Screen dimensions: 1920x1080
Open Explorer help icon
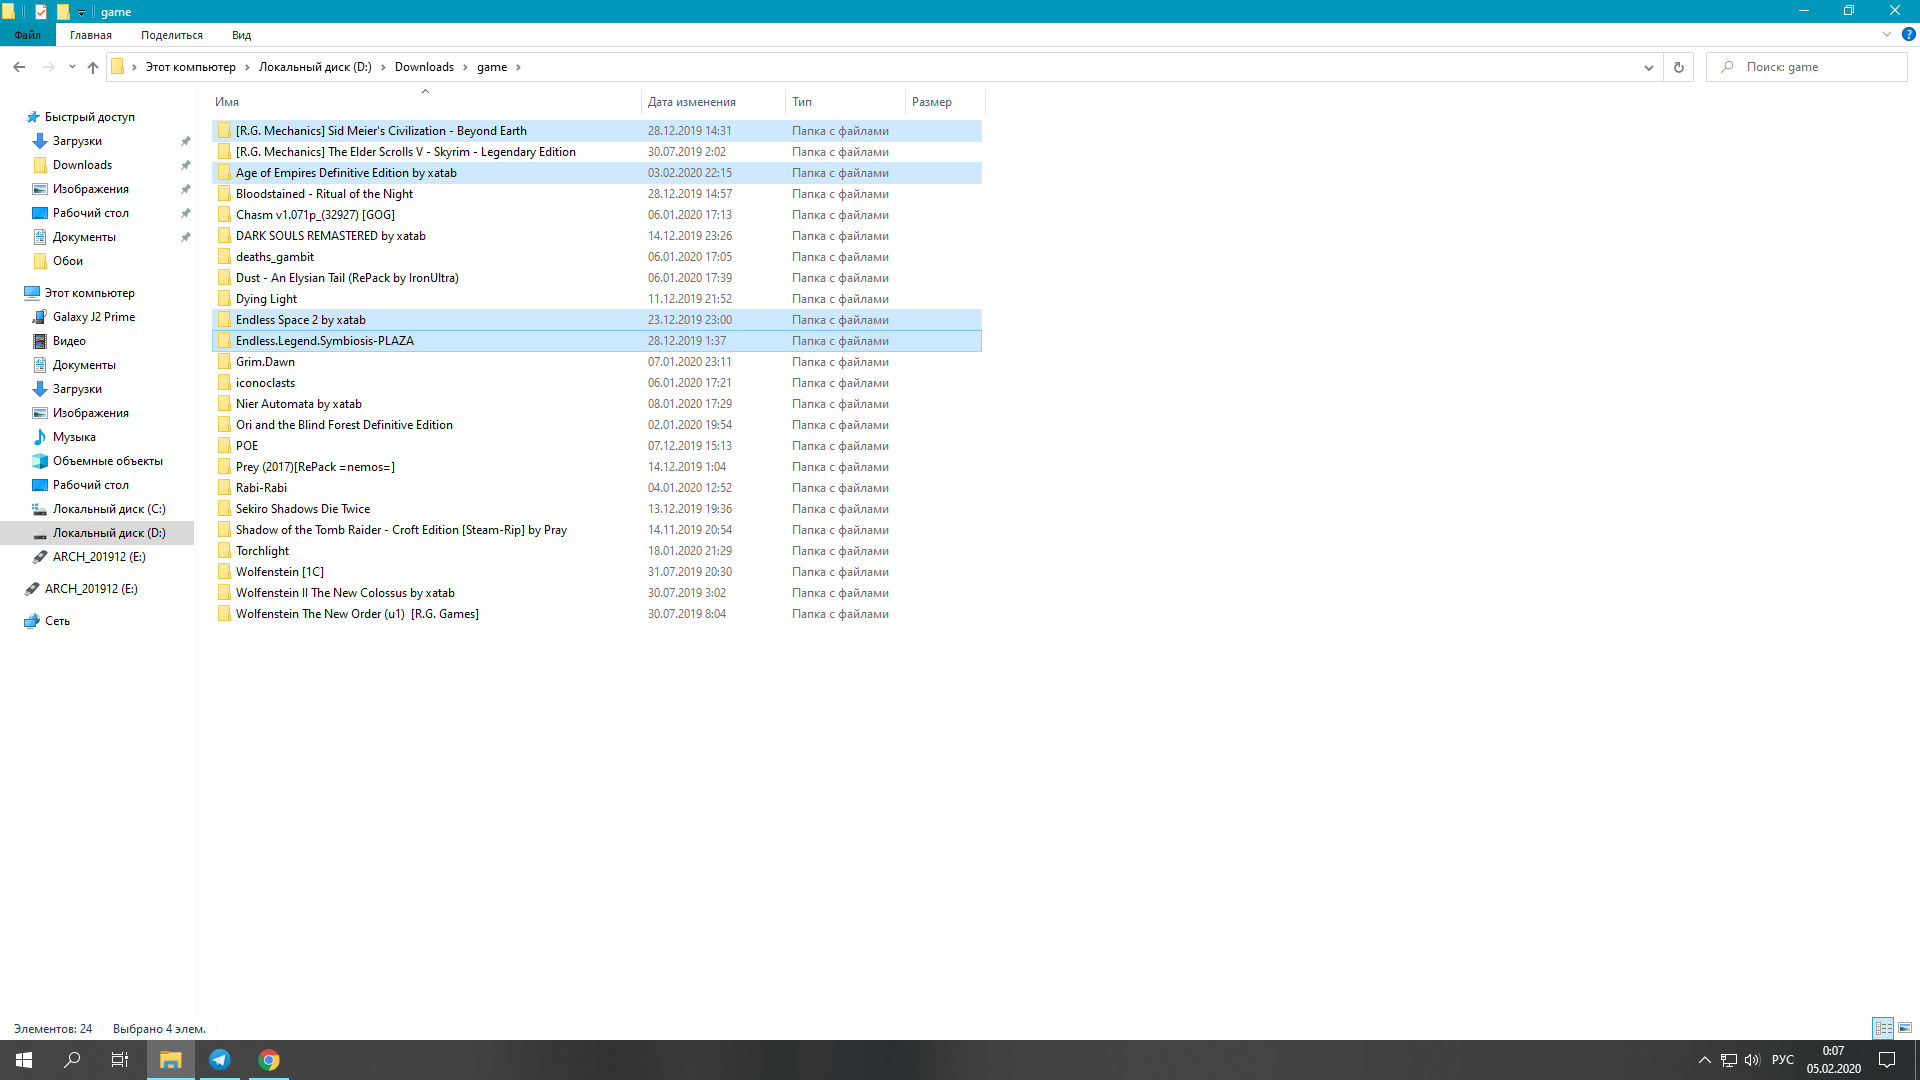pyautogui.click(x=1908, y=34)
